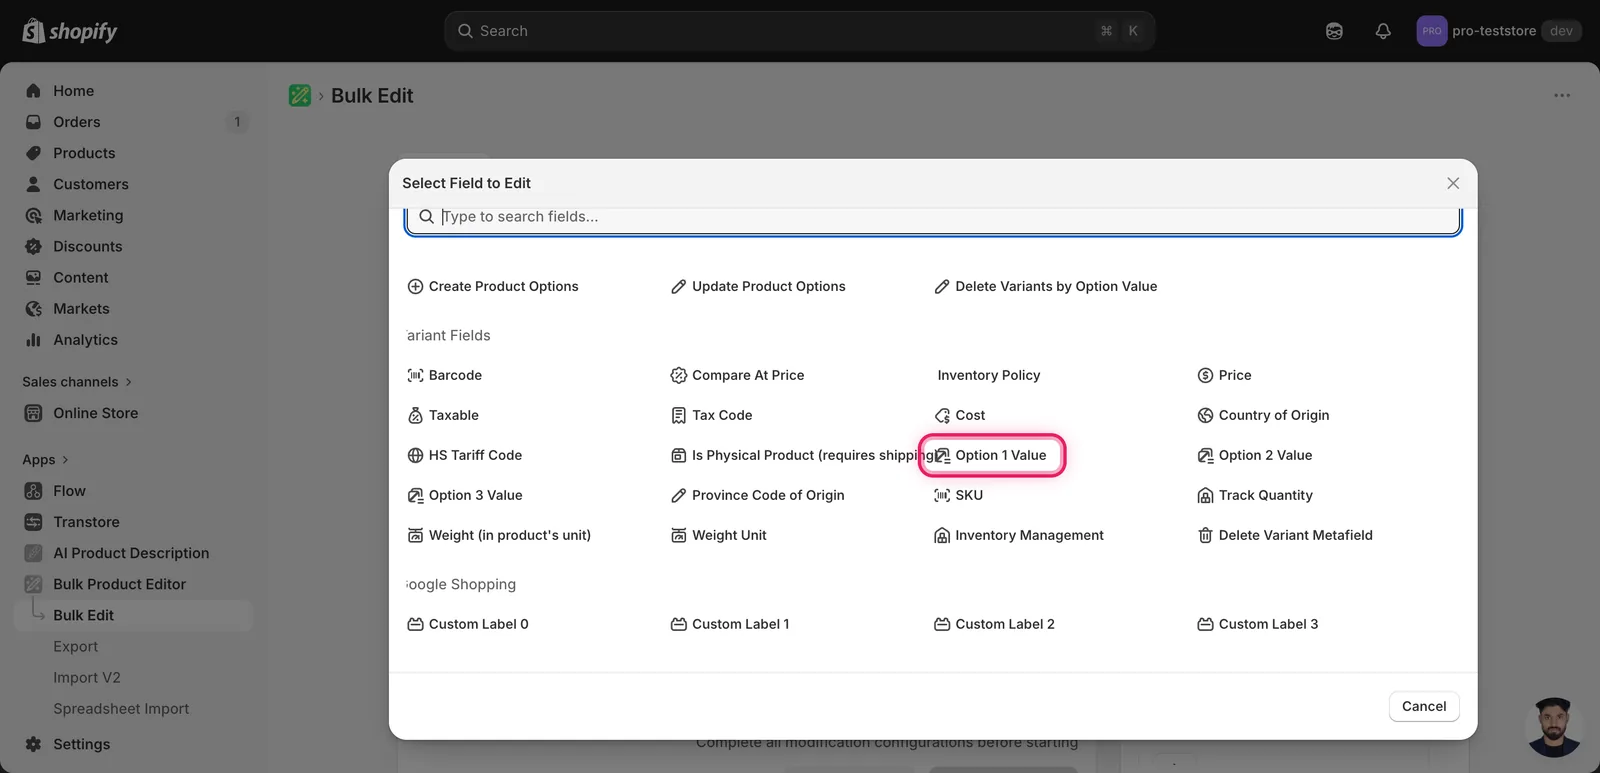The width and height of the screenshot is (1600, 773).
Task: Choose Option 1 Value field
Action: pyautogui.click(x=992, y=455)
